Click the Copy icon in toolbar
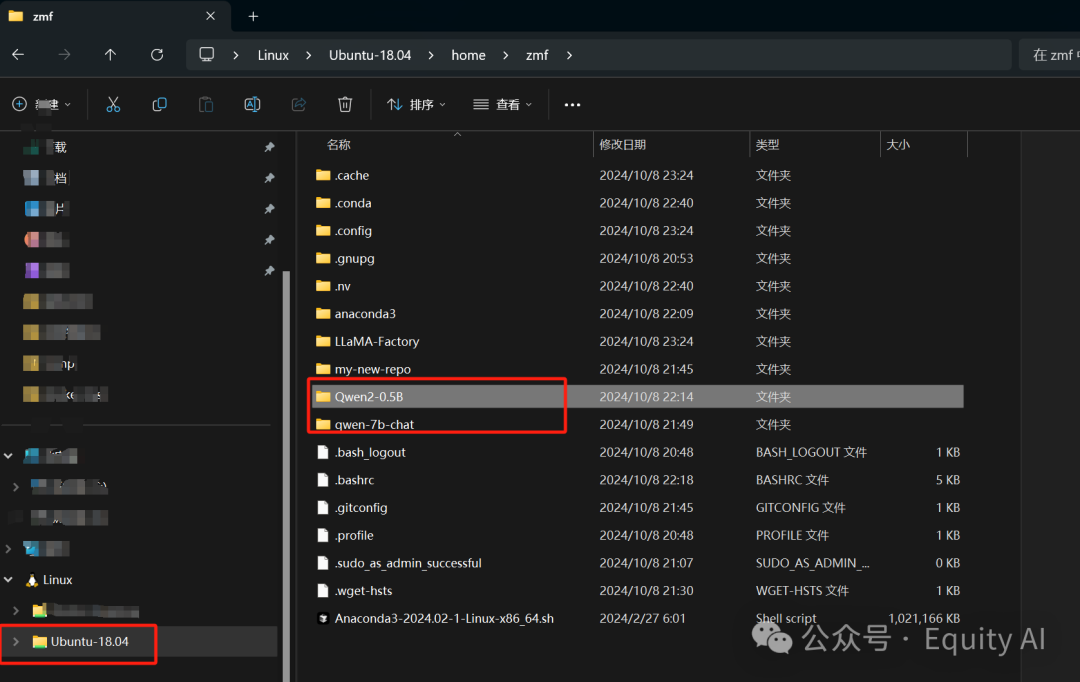Image resolution: width=1080 pixels, height=682 pixels. pos(159,105)
